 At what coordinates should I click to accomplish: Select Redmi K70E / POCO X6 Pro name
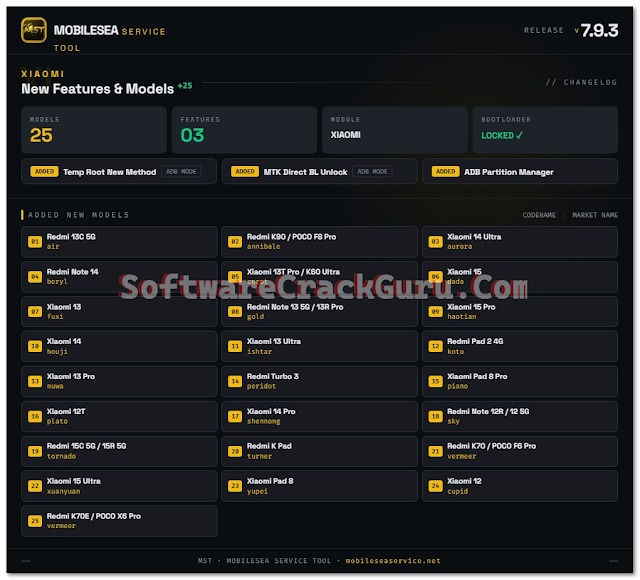click(x=93, y=516)
